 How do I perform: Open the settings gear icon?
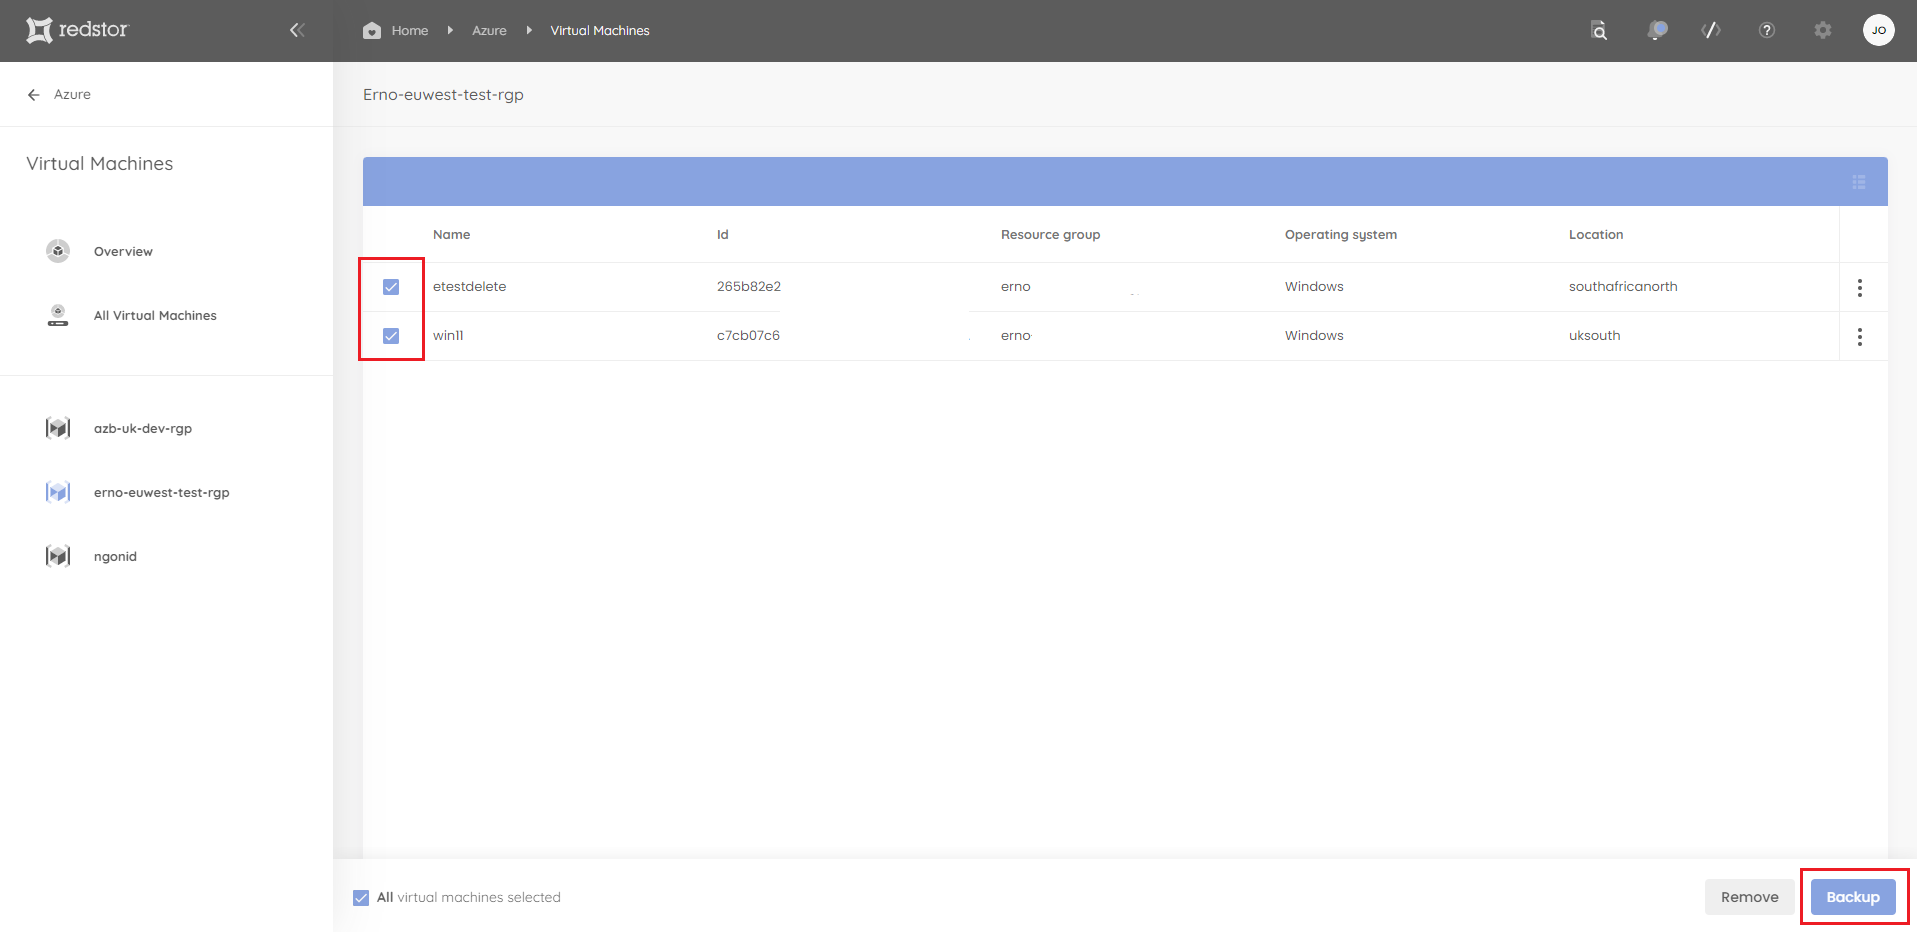click(1823, 30)
